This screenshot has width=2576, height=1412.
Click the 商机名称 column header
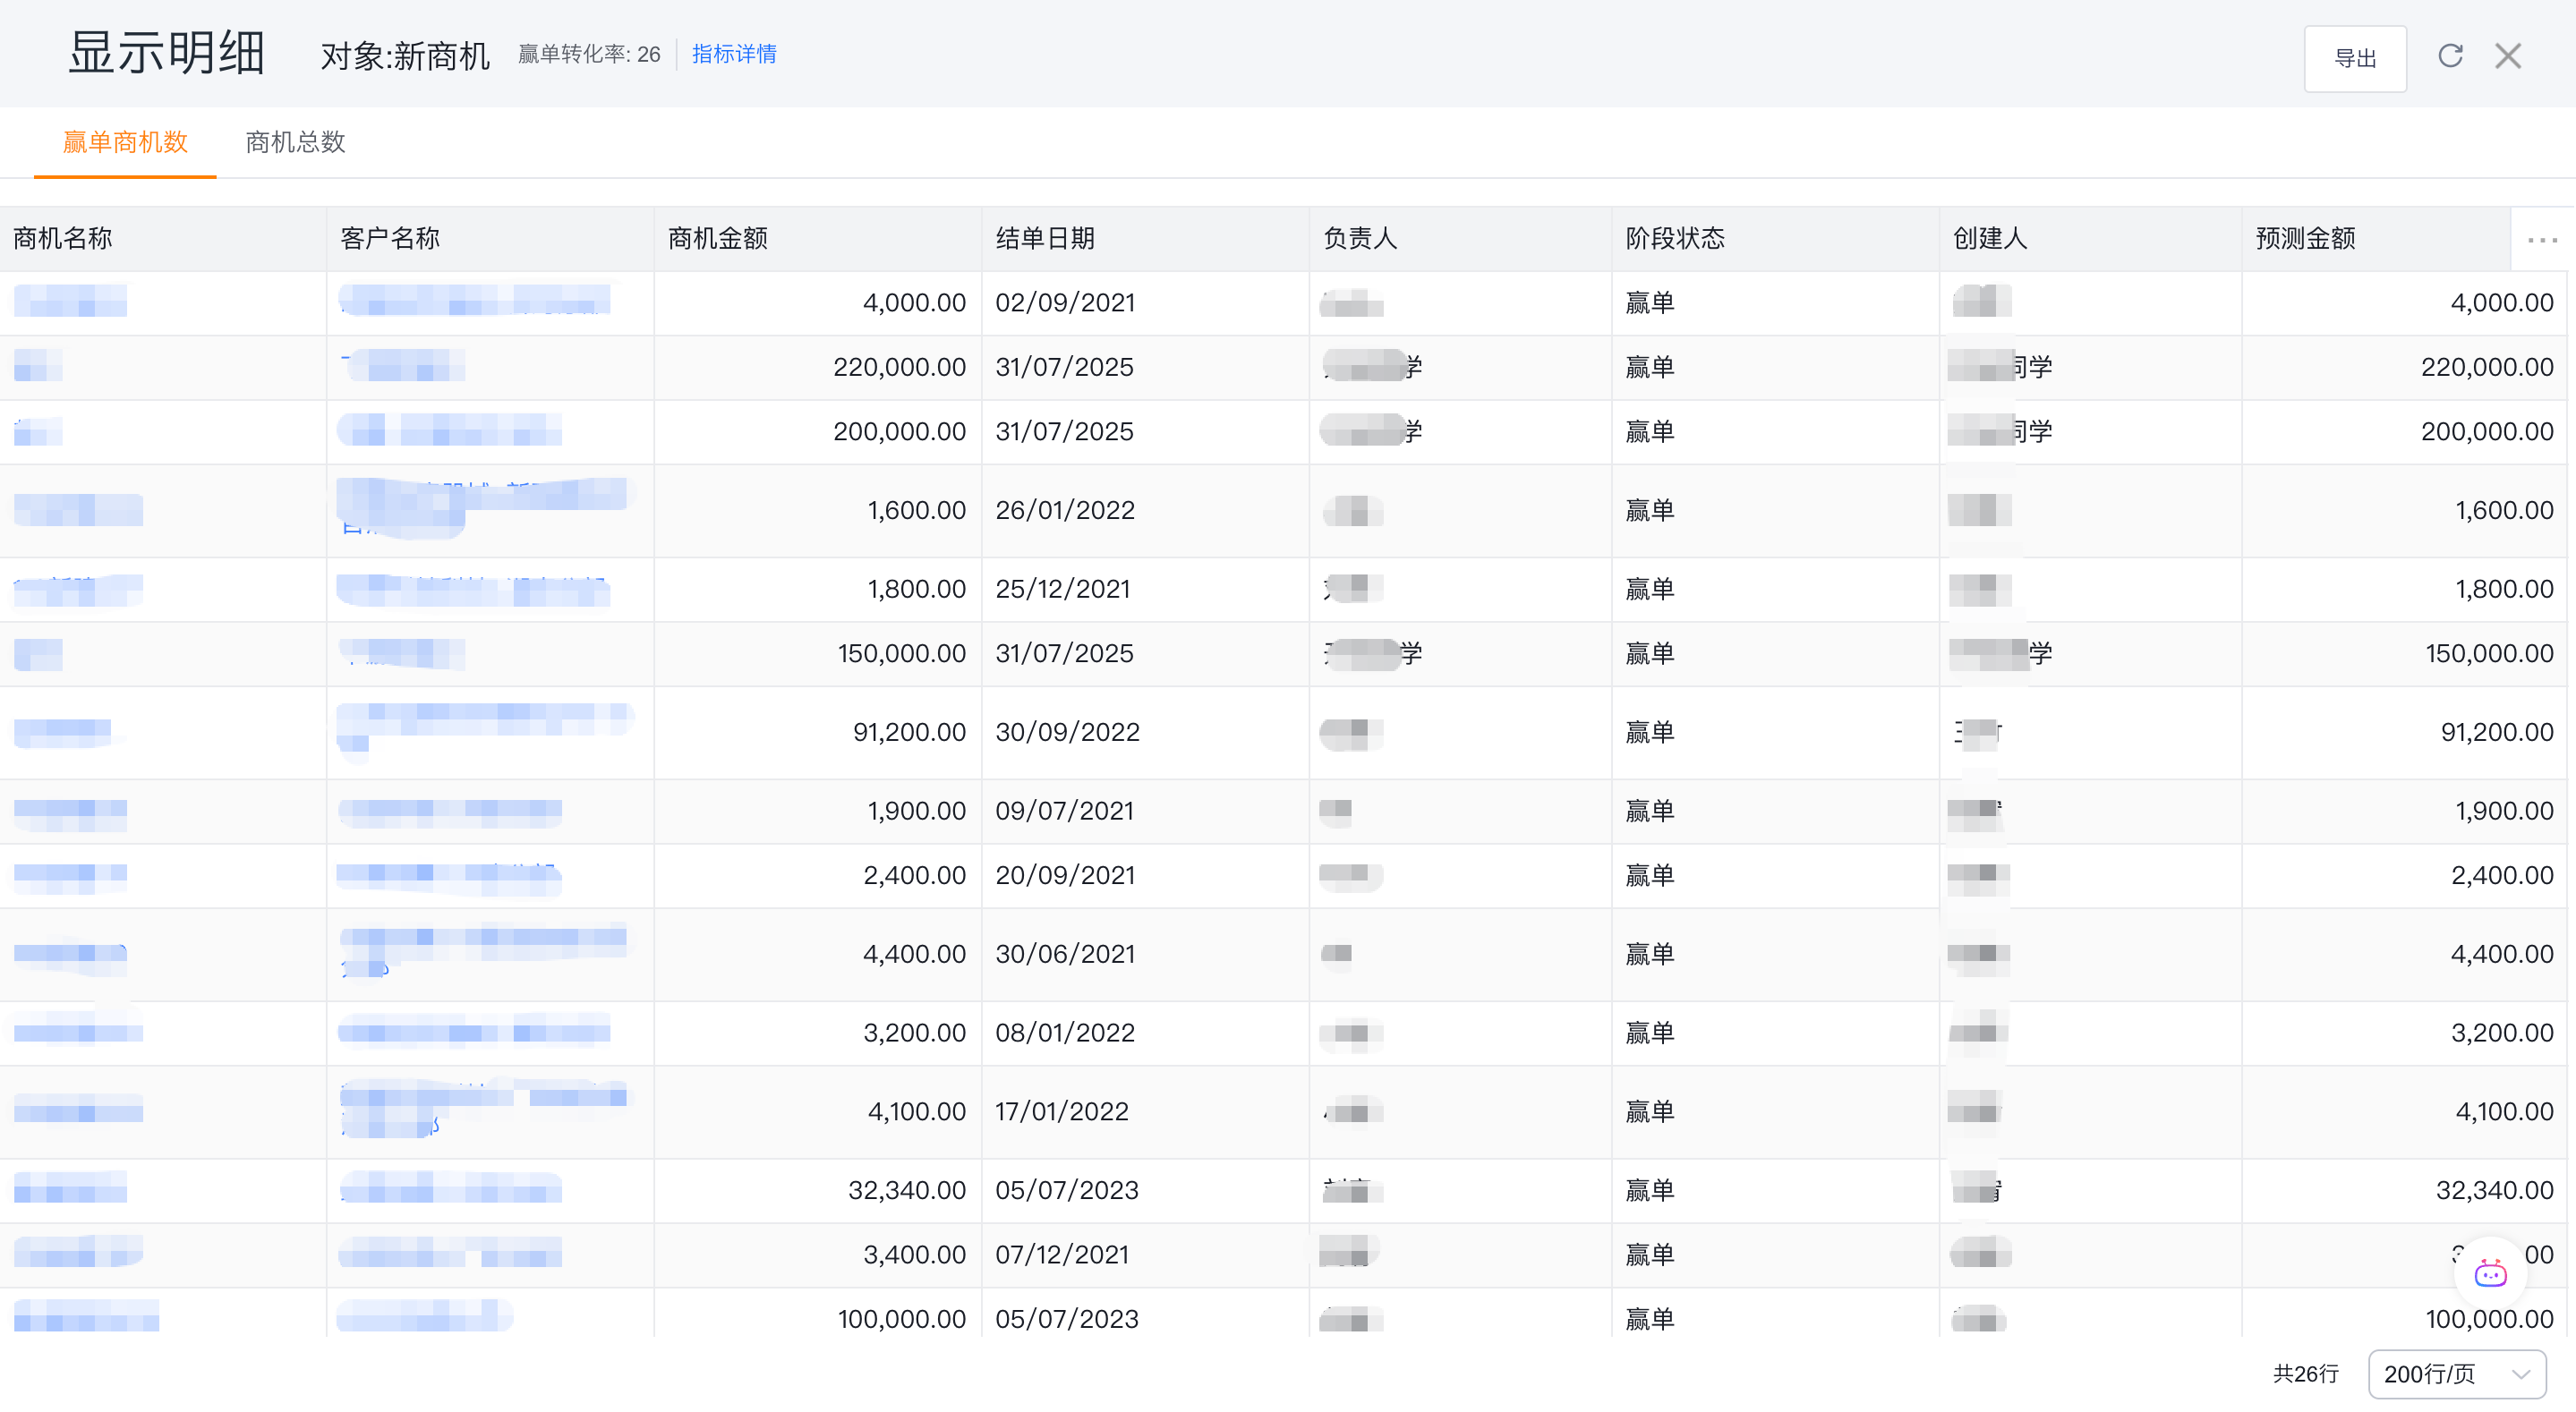coord(62,239)
